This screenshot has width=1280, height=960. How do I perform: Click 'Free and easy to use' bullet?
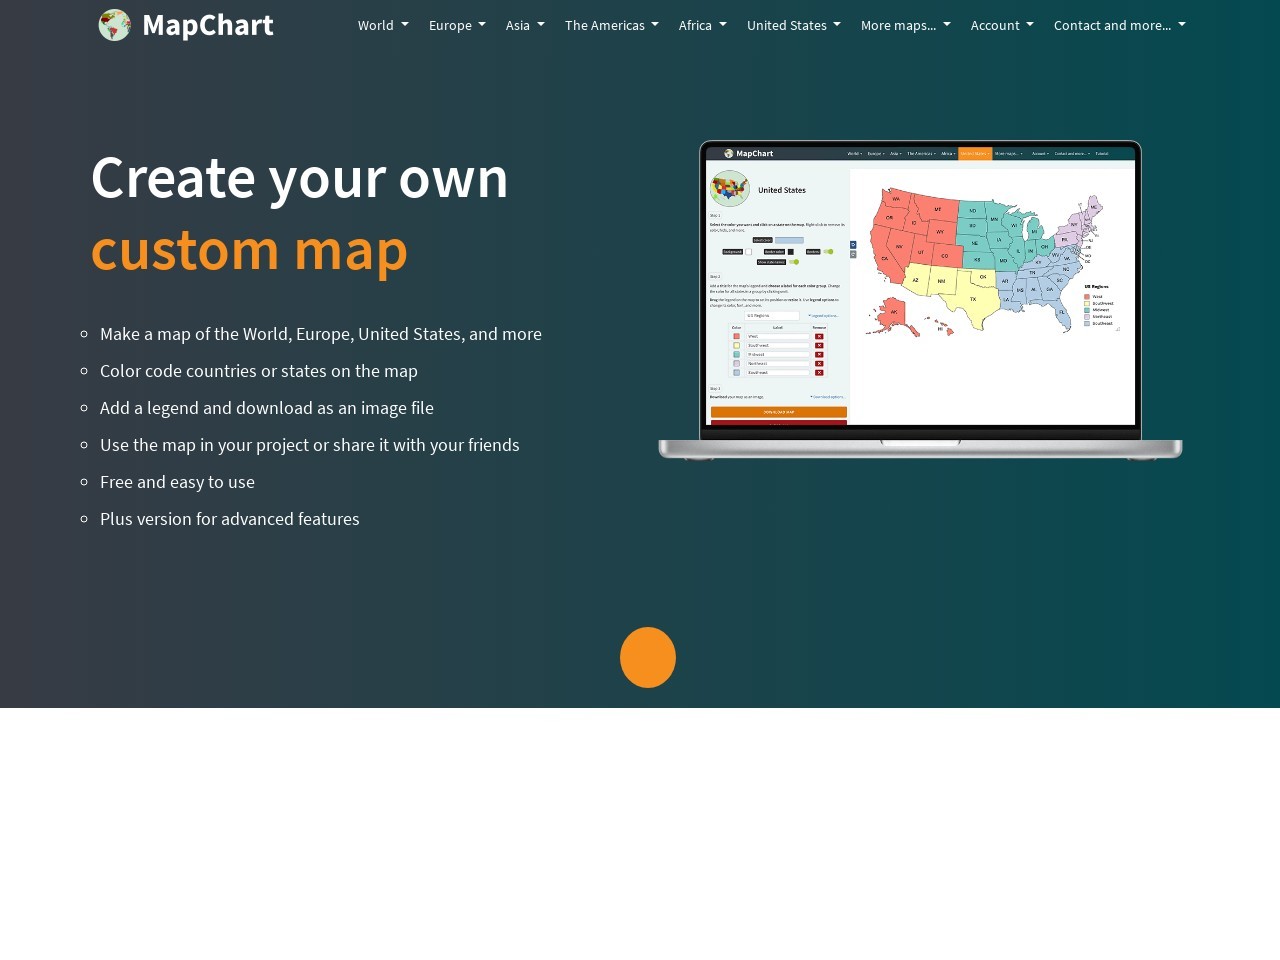tap(177, 482)
